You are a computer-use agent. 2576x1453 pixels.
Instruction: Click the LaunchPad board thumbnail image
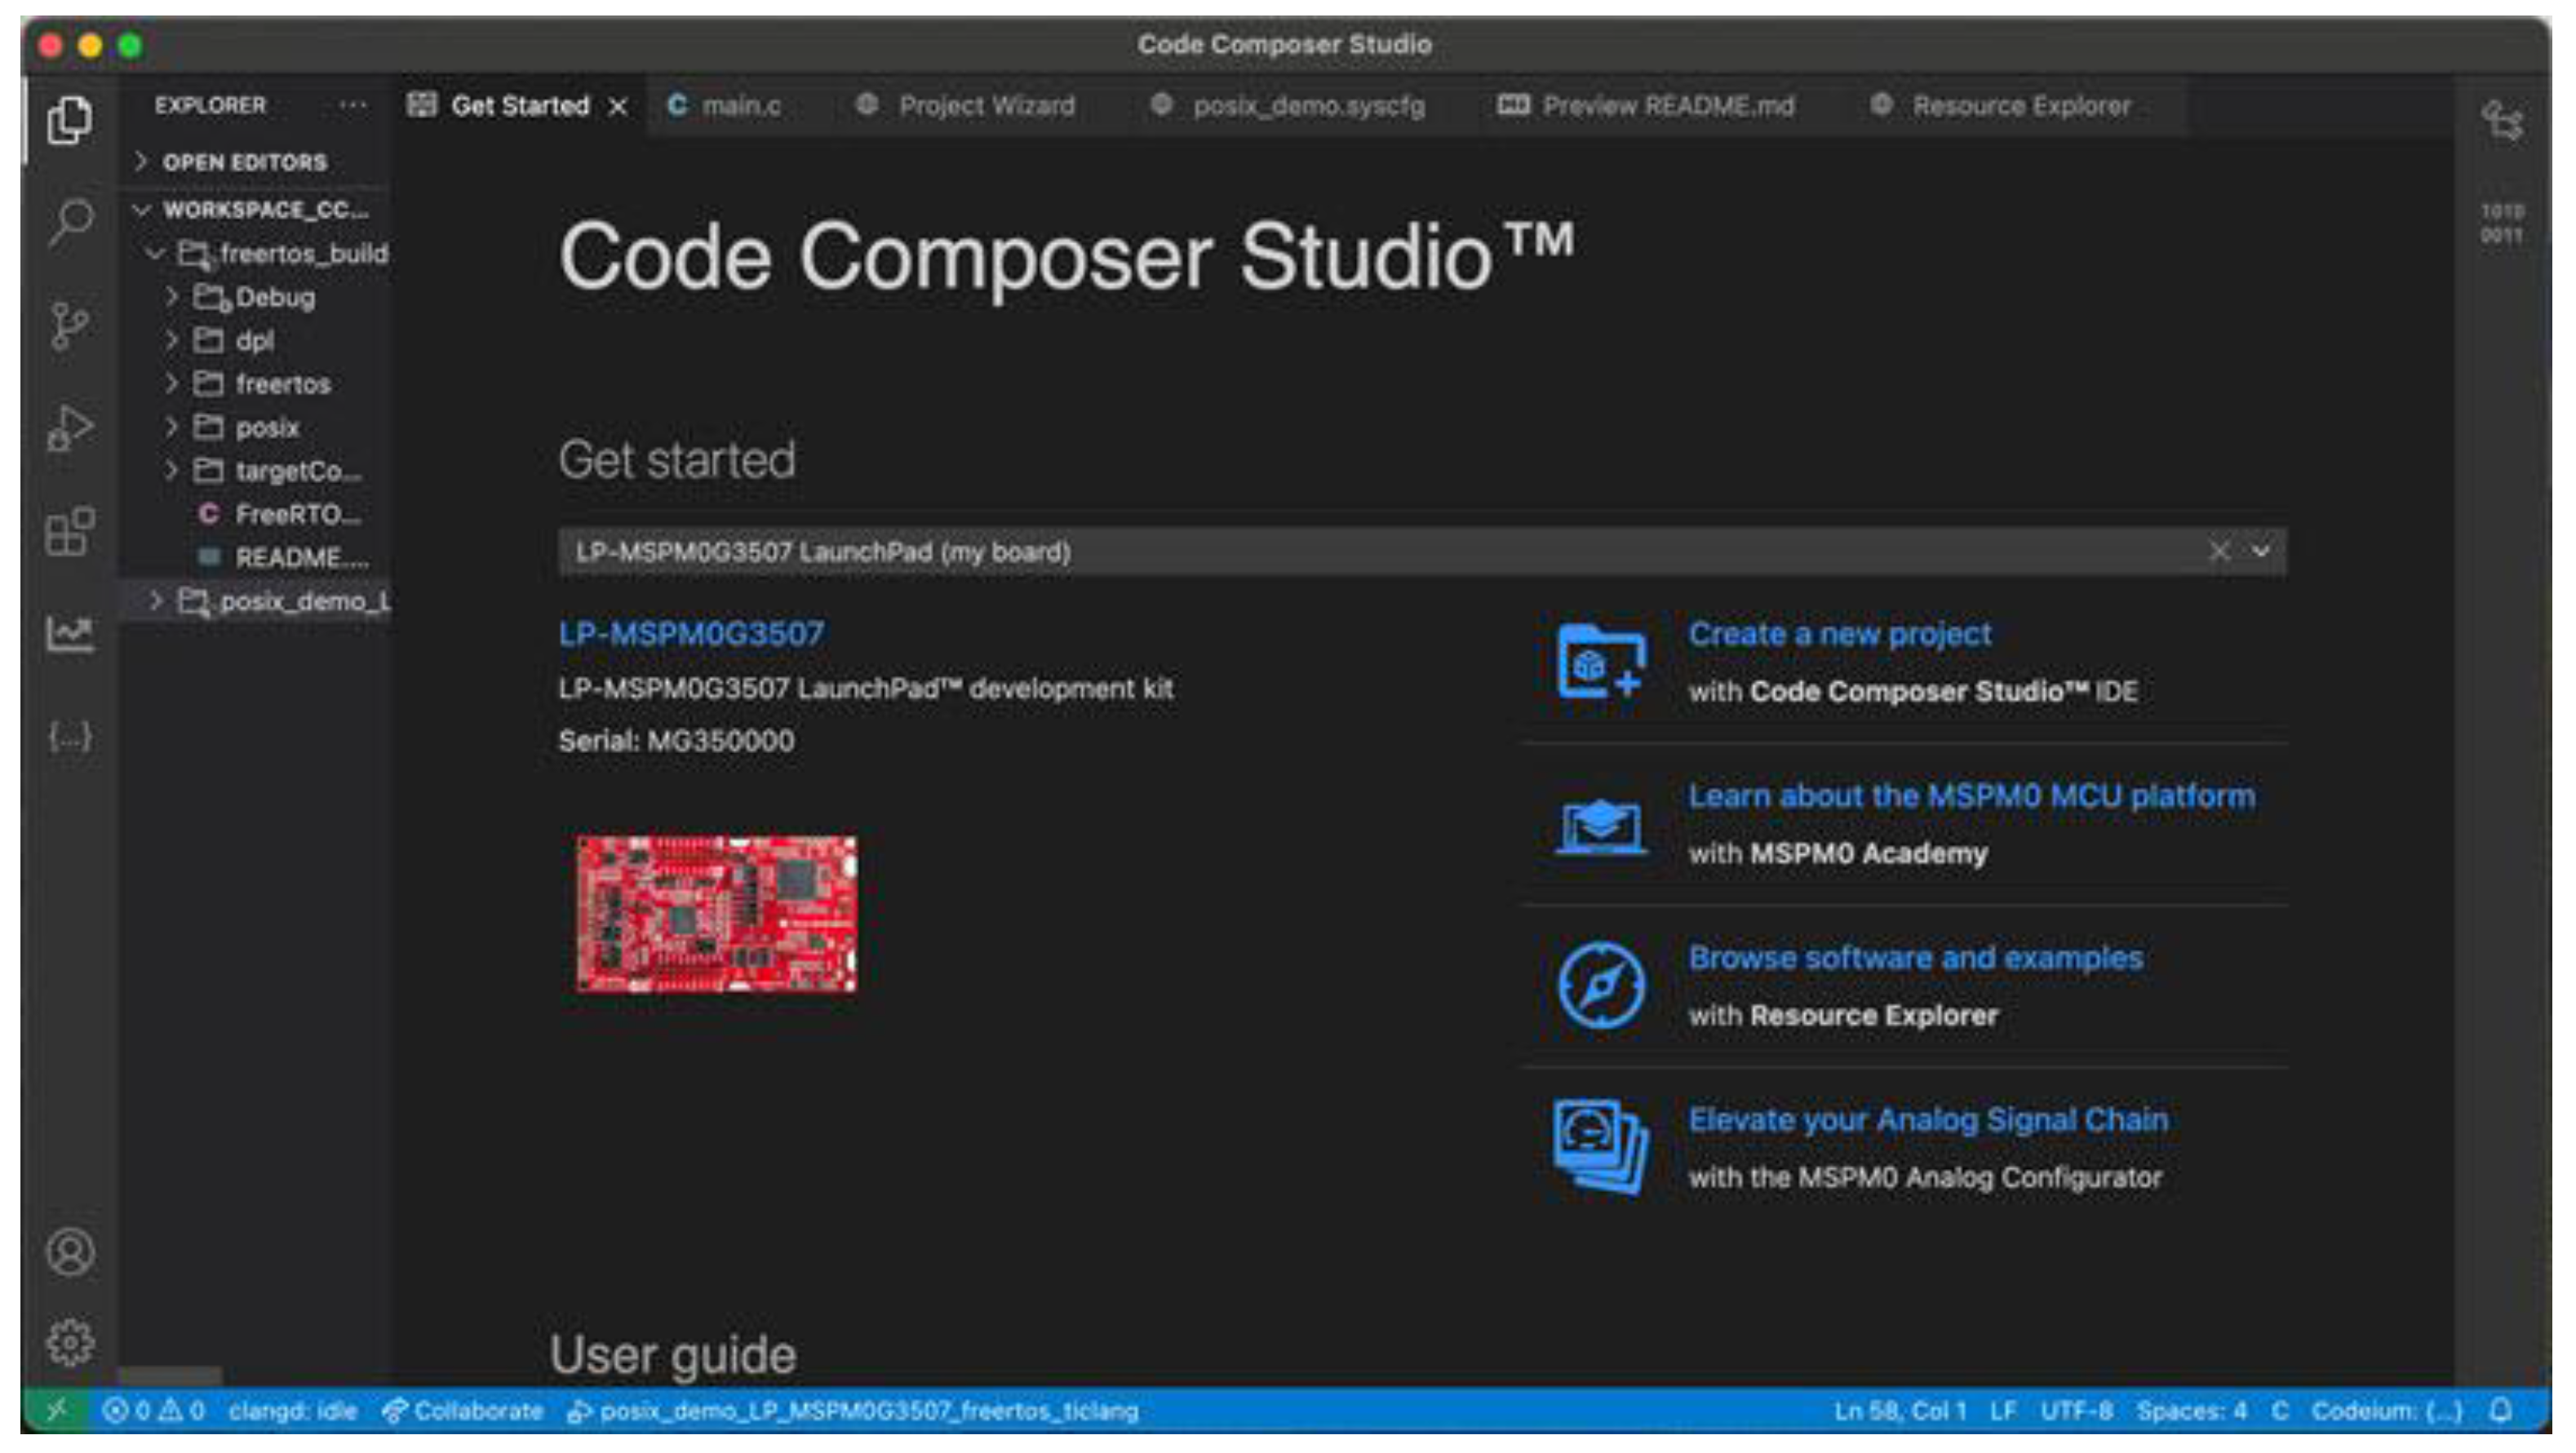(x=716, y=914)
